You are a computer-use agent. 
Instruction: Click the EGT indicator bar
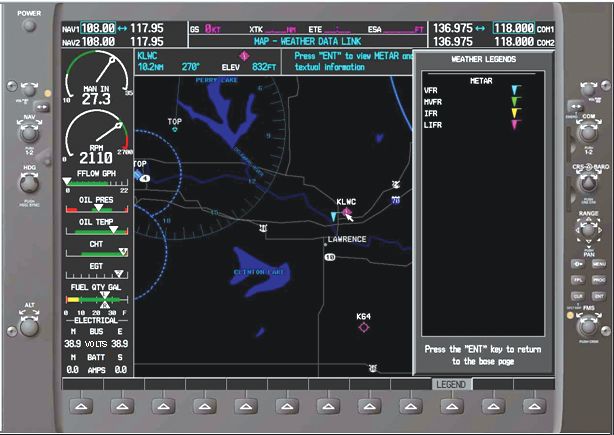point(97,275)
